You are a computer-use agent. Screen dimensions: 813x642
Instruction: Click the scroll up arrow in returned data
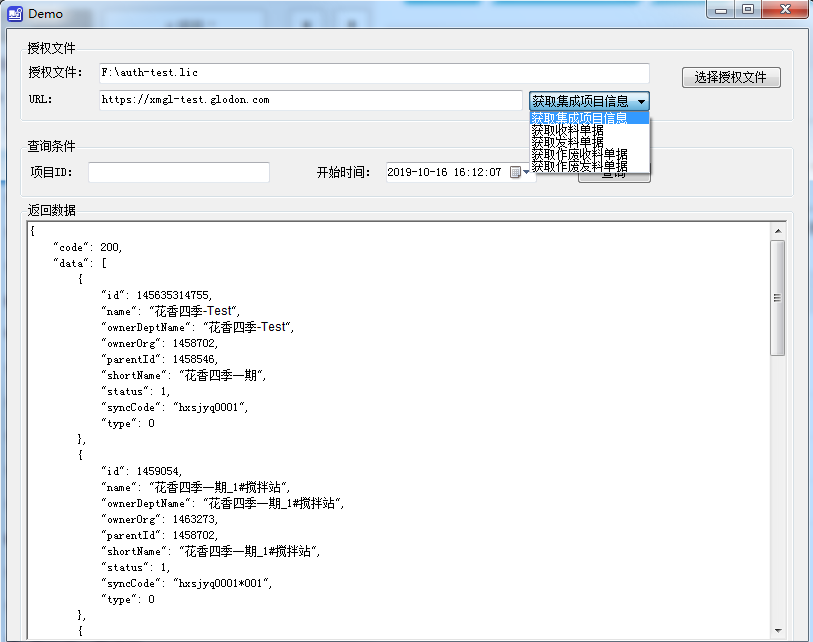(777, 231)
